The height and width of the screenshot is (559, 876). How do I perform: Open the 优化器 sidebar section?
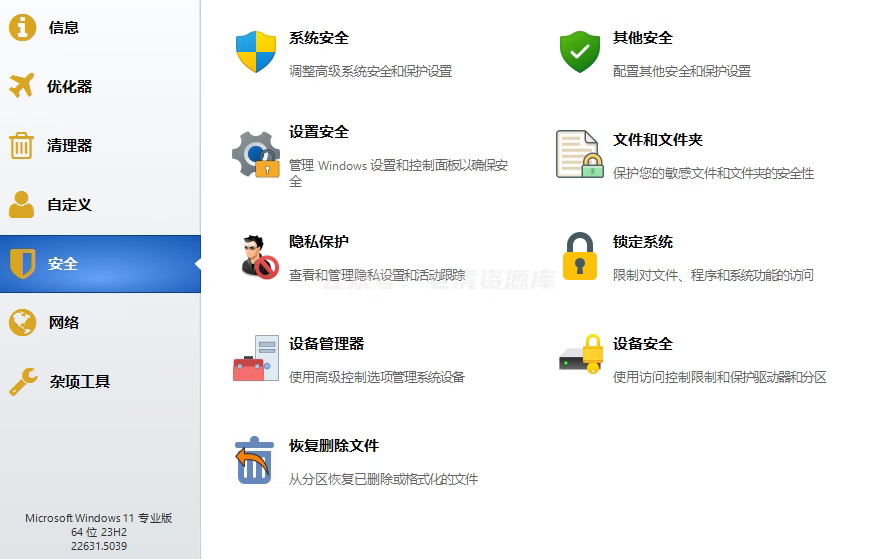coord(69,87)
